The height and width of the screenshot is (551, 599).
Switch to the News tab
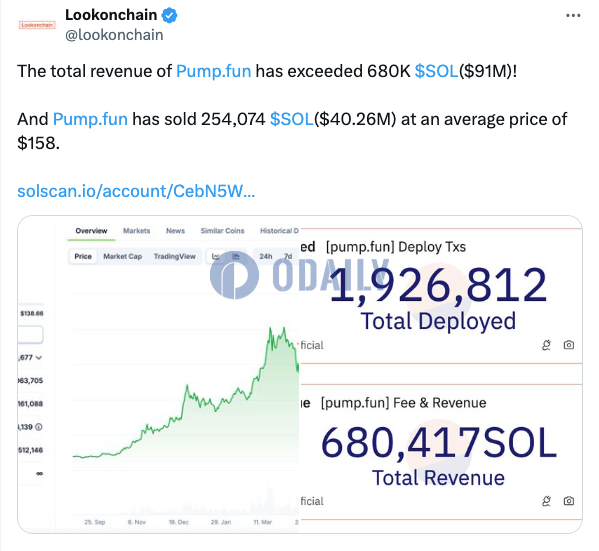pyautogui.click(x=175, y=231)
